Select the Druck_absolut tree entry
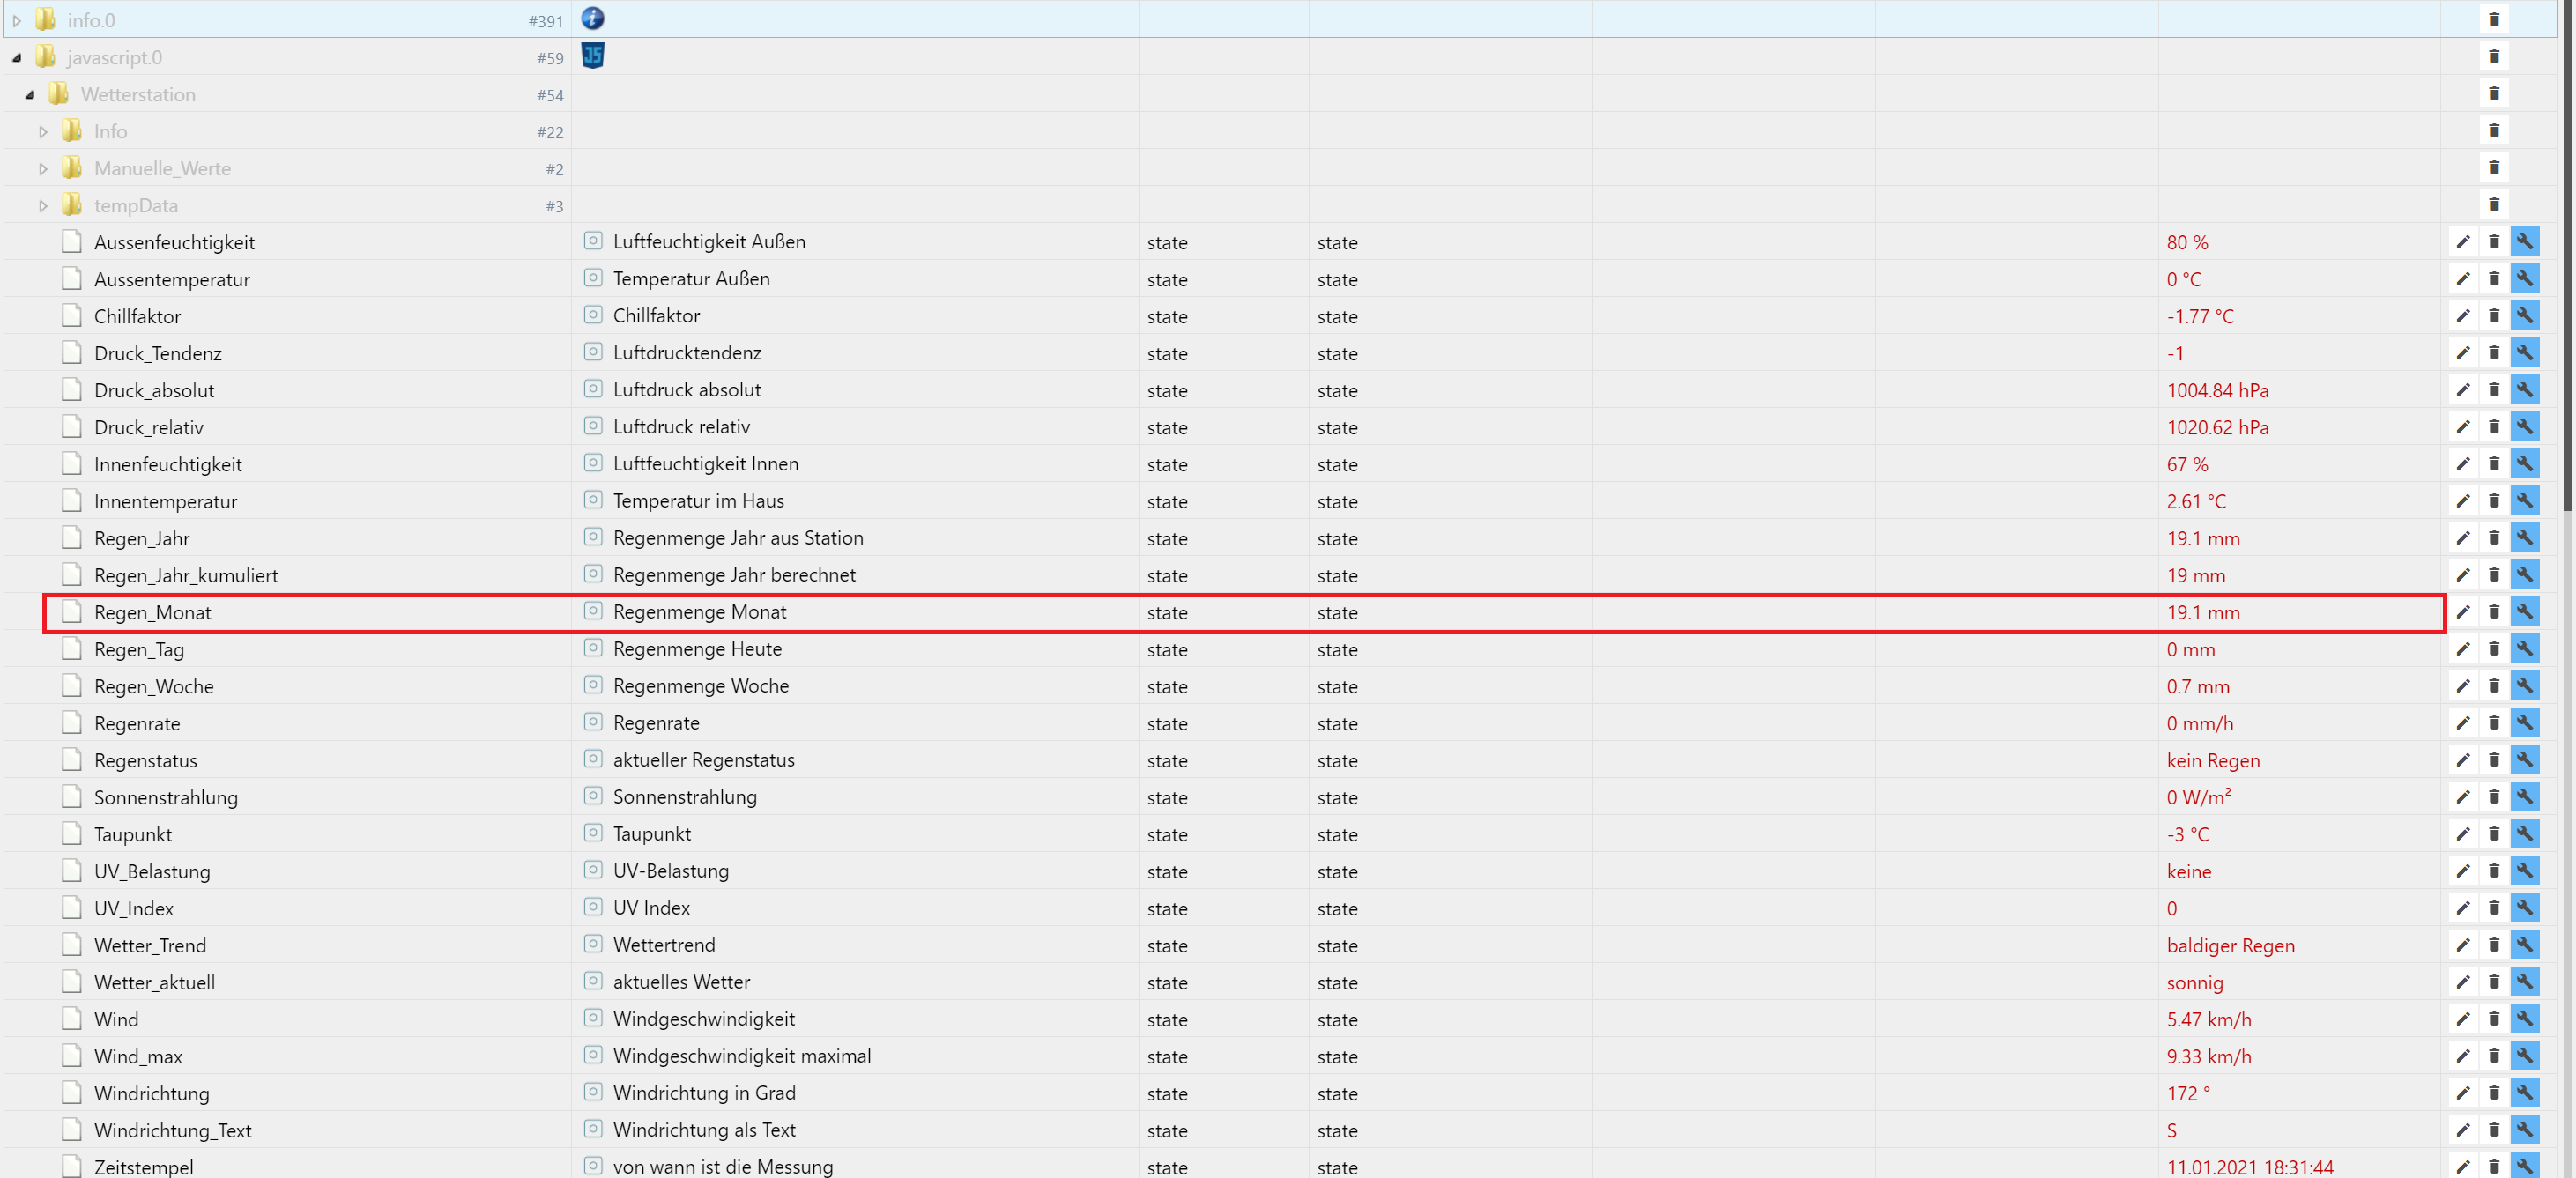The width and height of the screenshot is (2576, 1178). coord(154,391)
